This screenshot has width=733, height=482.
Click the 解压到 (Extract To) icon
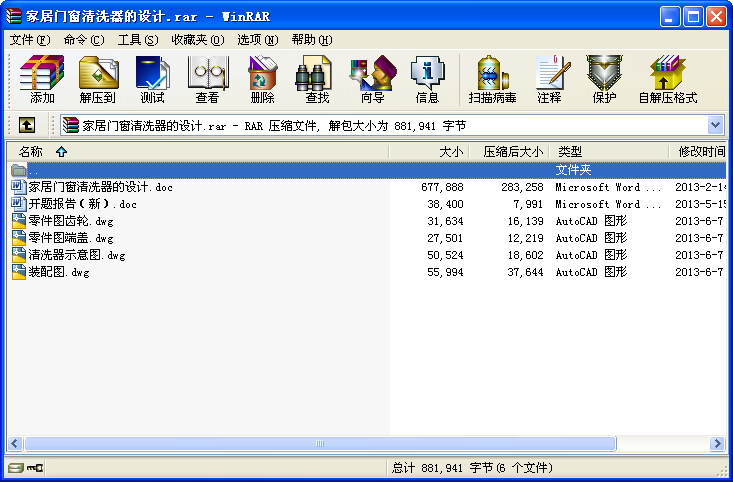pos(98,79)
